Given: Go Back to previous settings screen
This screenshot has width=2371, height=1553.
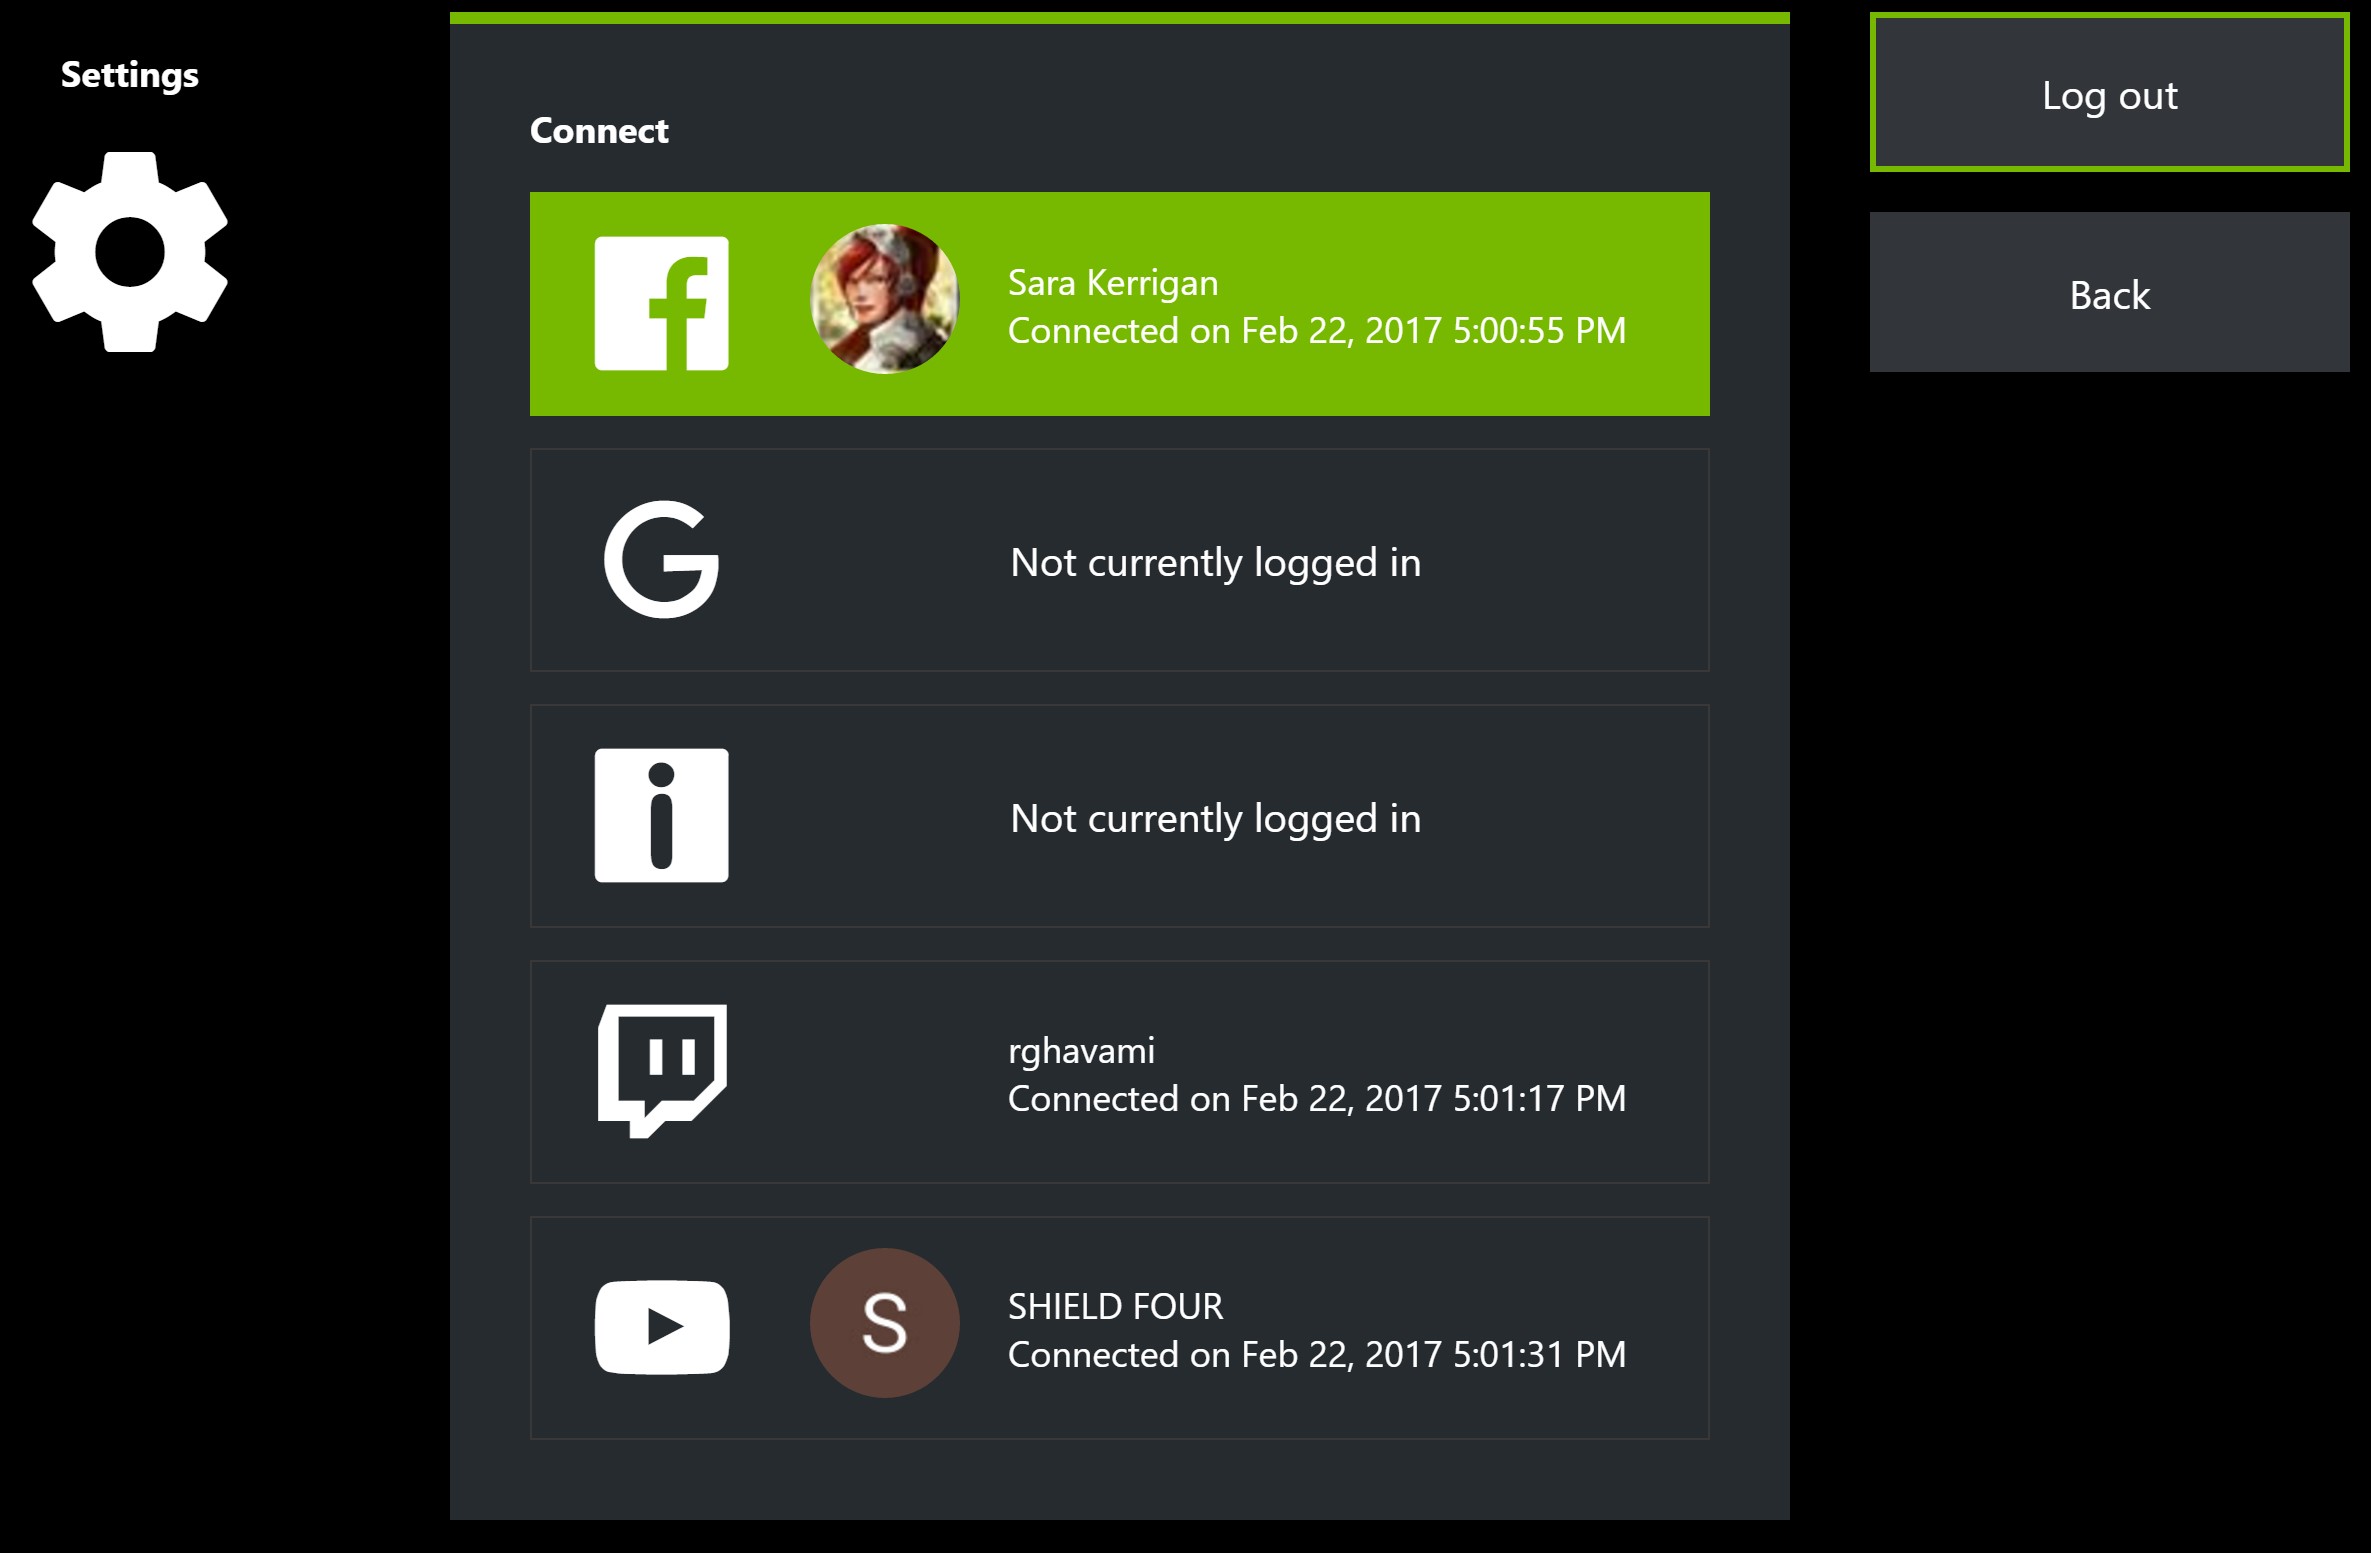Looking at the screenshot, I should click(x=2109, y=292).
